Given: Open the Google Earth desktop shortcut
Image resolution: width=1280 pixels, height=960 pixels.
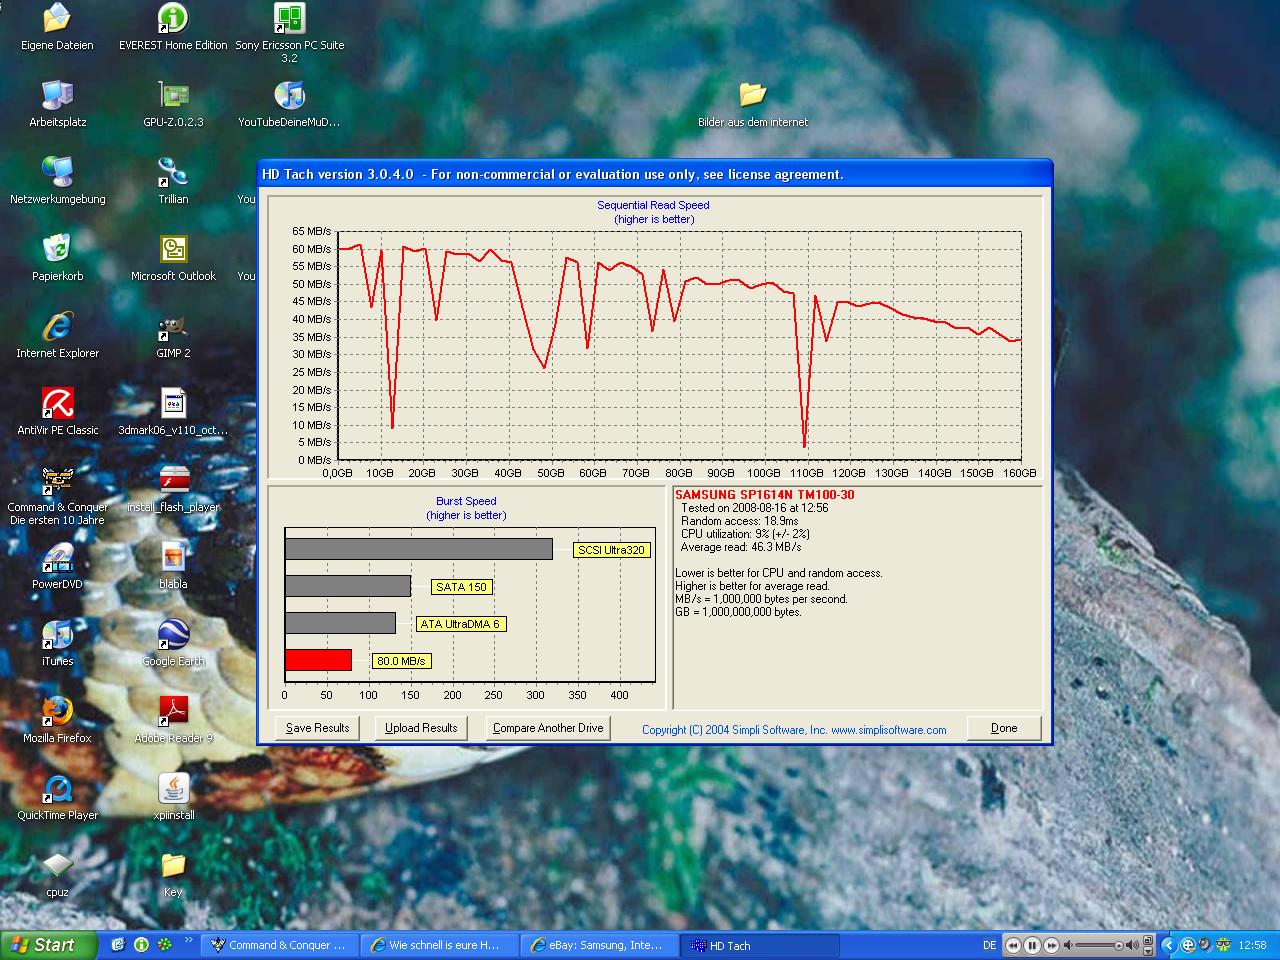Looking at the screenshot, I should pos(173,635).
